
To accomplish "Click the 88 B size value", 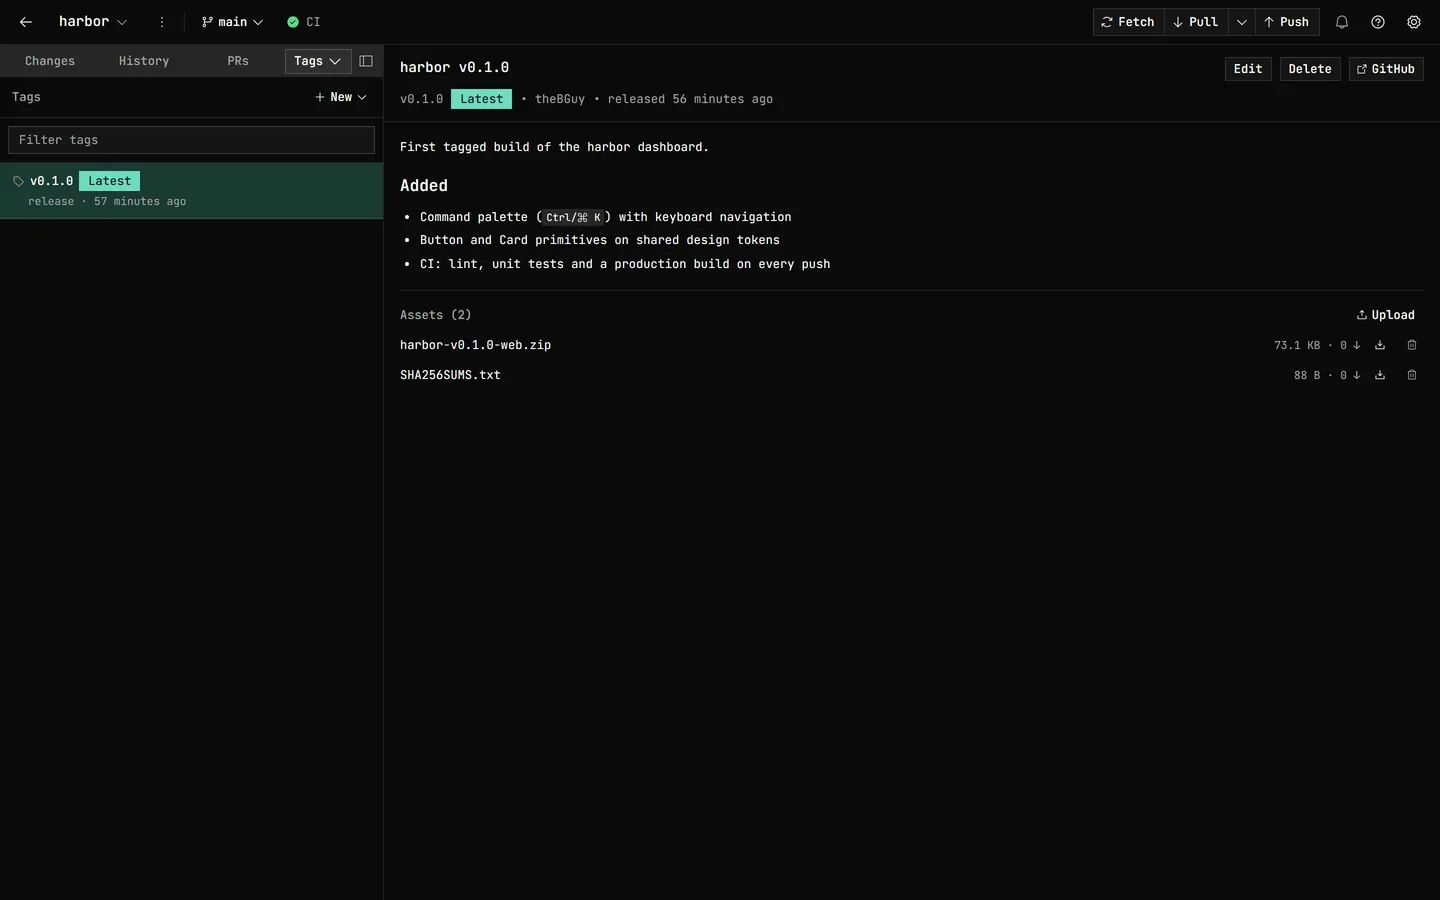I will 1306,375.
